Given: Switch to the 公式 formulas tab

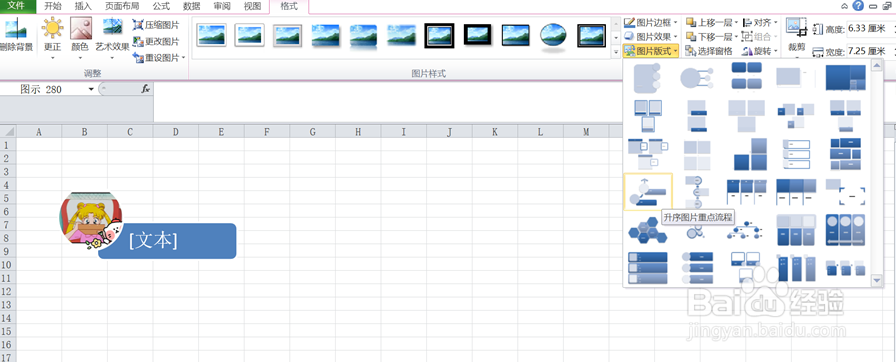Looking at the screenshot, I should click(x=161, y=7).
